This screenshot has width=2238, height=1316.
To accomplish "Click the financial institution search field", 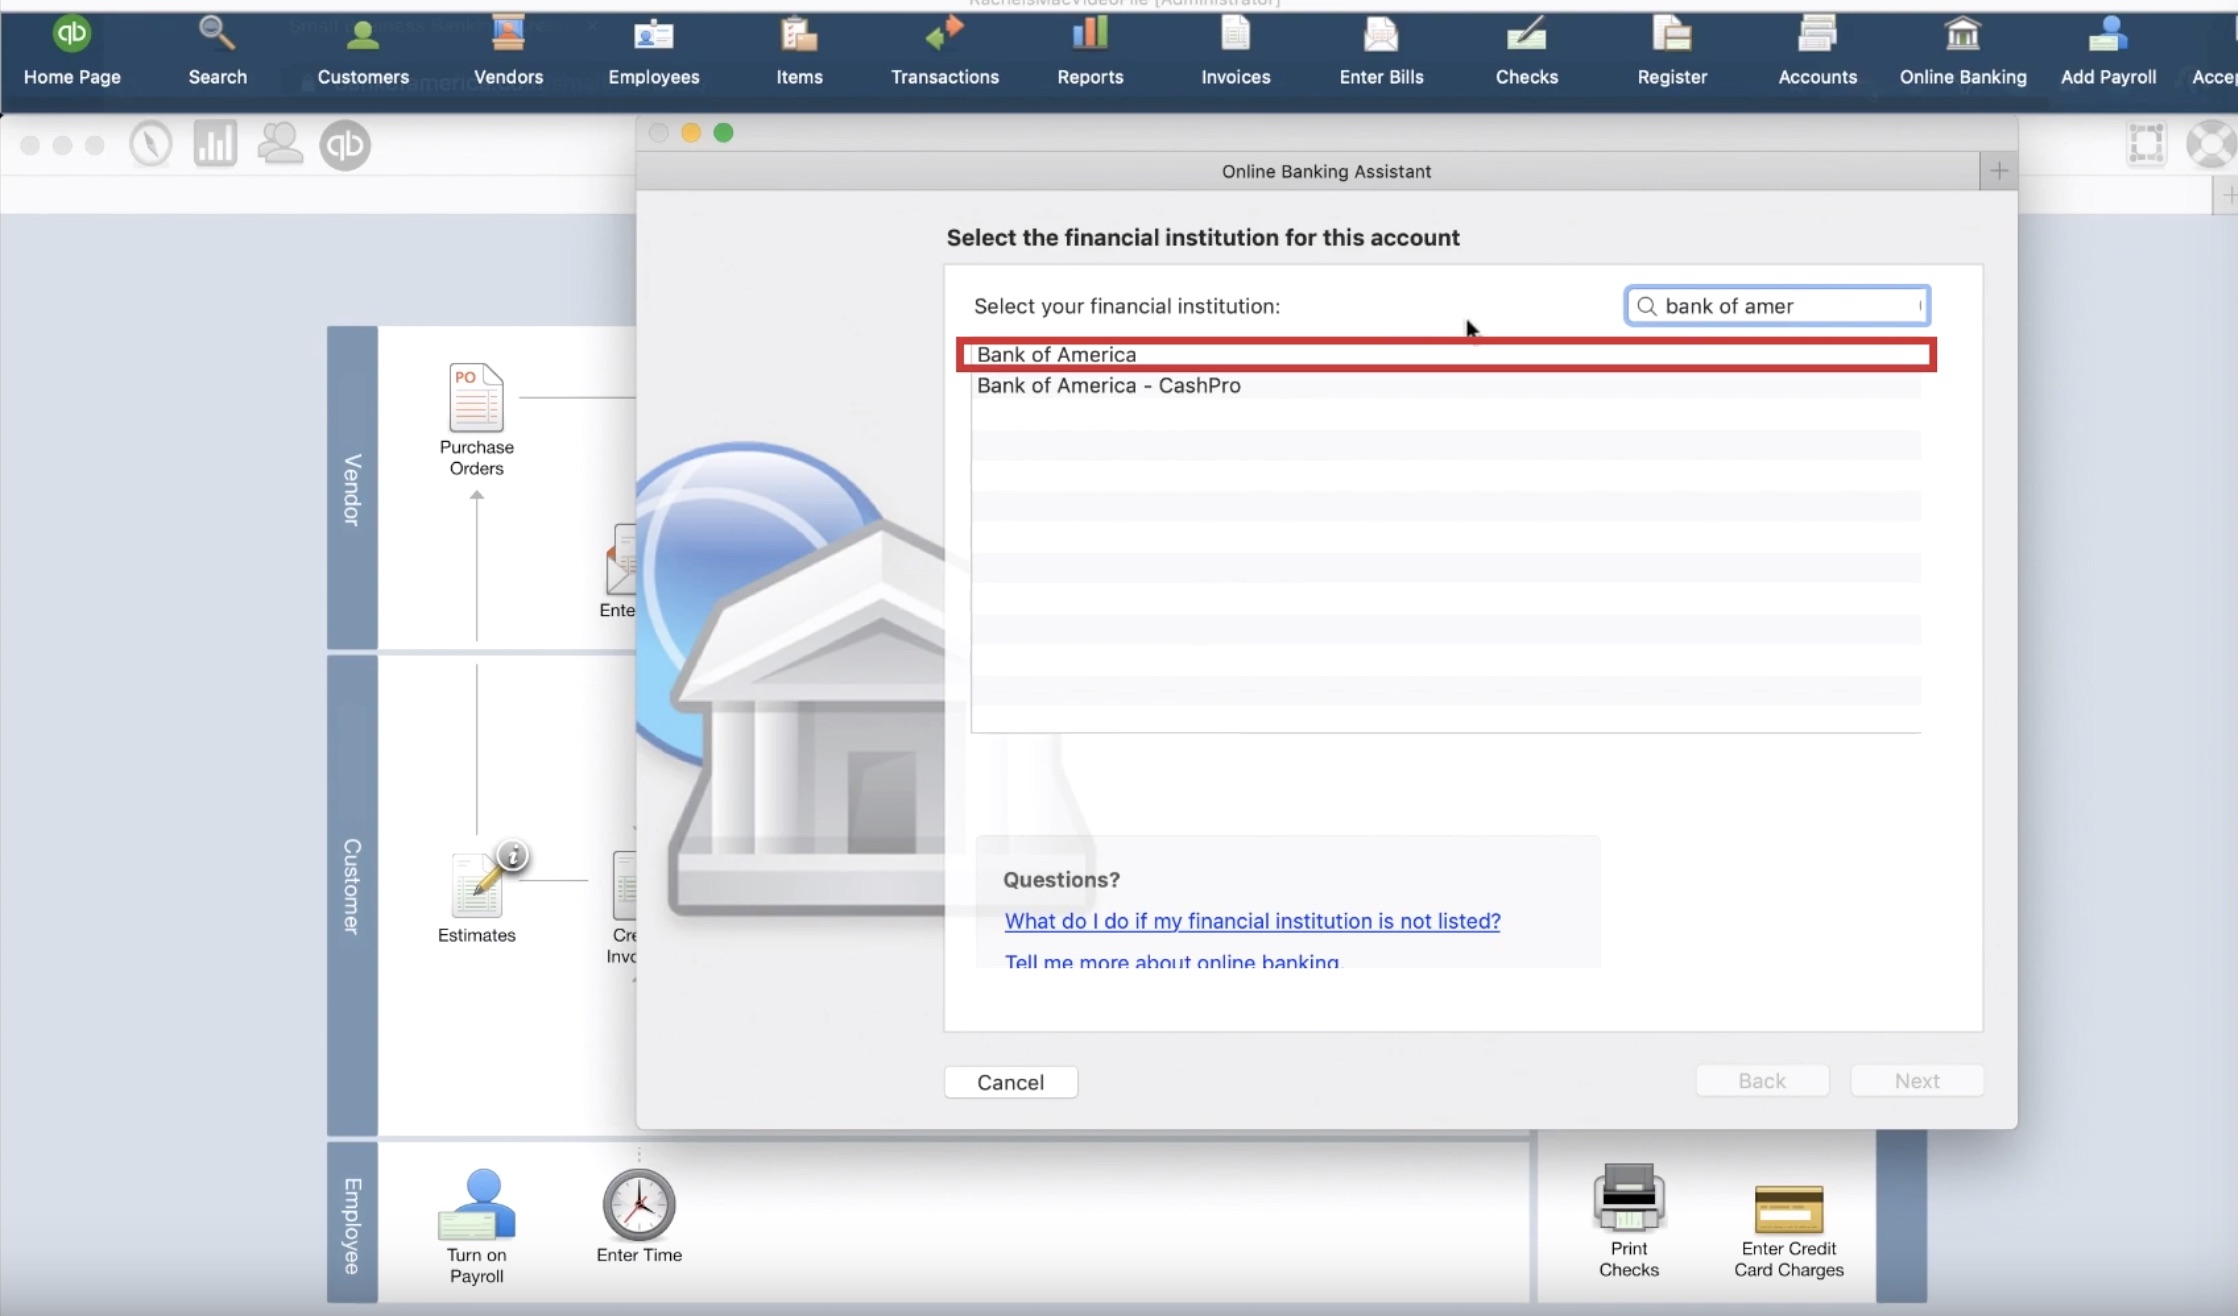I will (1777, 306).
